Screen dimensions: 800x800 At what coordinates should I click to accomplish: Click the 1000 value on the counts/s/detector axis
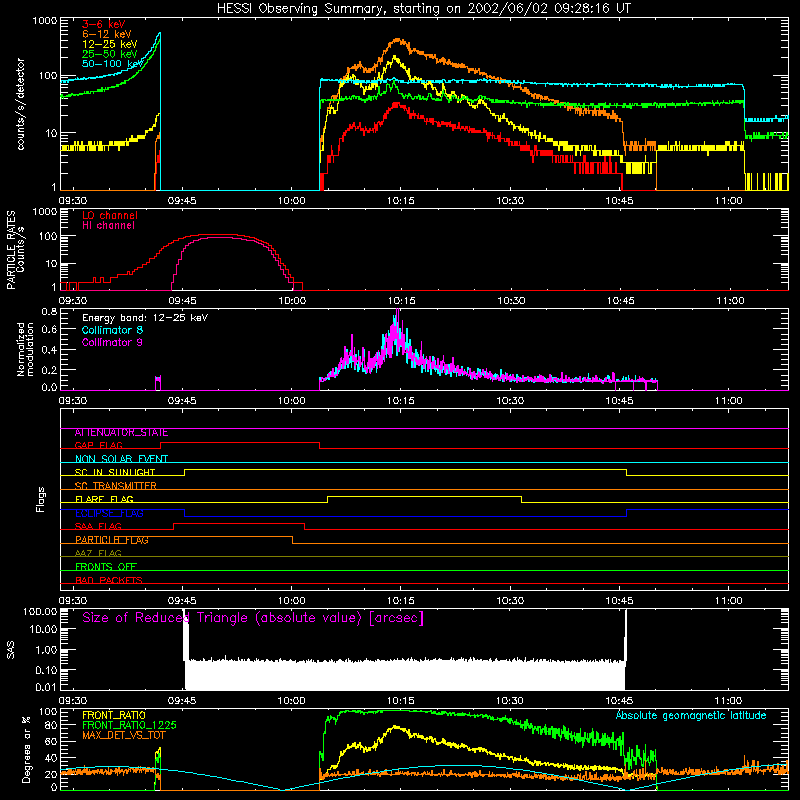point(45,21)
